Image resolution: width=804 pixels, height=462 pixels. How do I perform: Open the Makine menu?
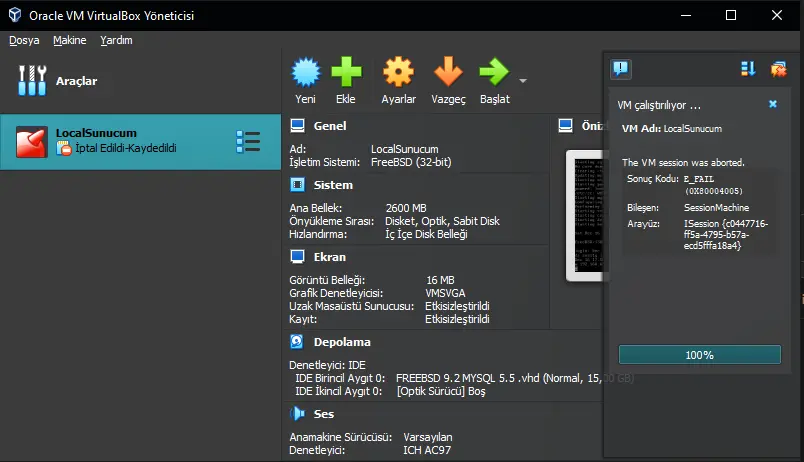click(70, 40)
